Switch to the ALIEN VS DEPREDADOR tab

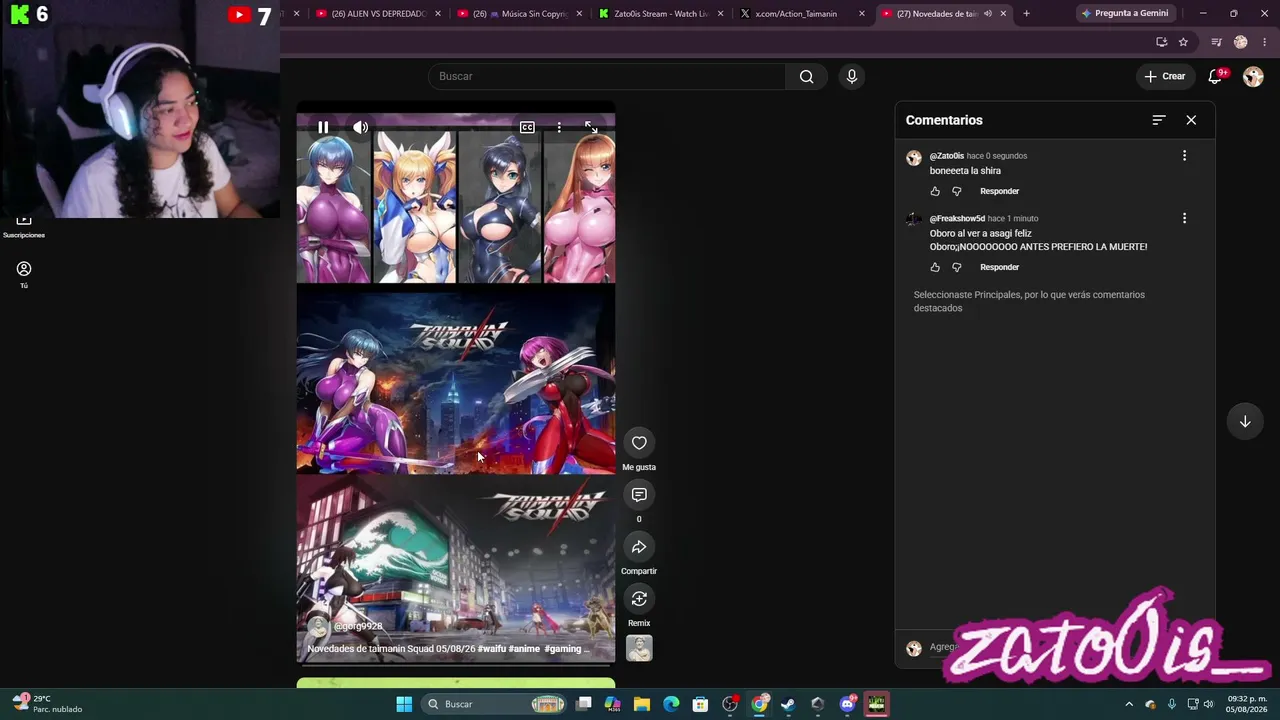[x=378, y=14]
